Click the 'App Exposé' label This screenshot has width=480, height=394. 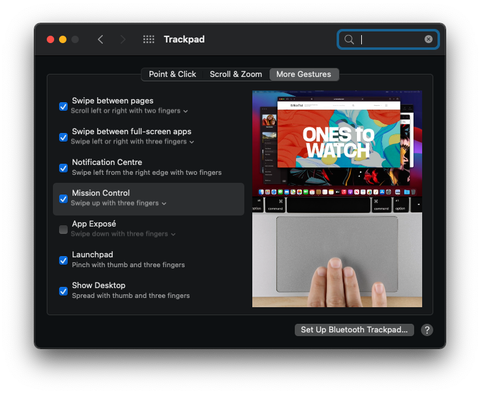94,224
